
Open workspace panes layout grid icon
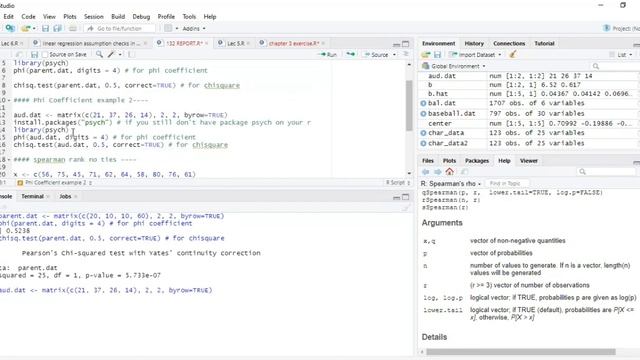[x=168, y=29]
